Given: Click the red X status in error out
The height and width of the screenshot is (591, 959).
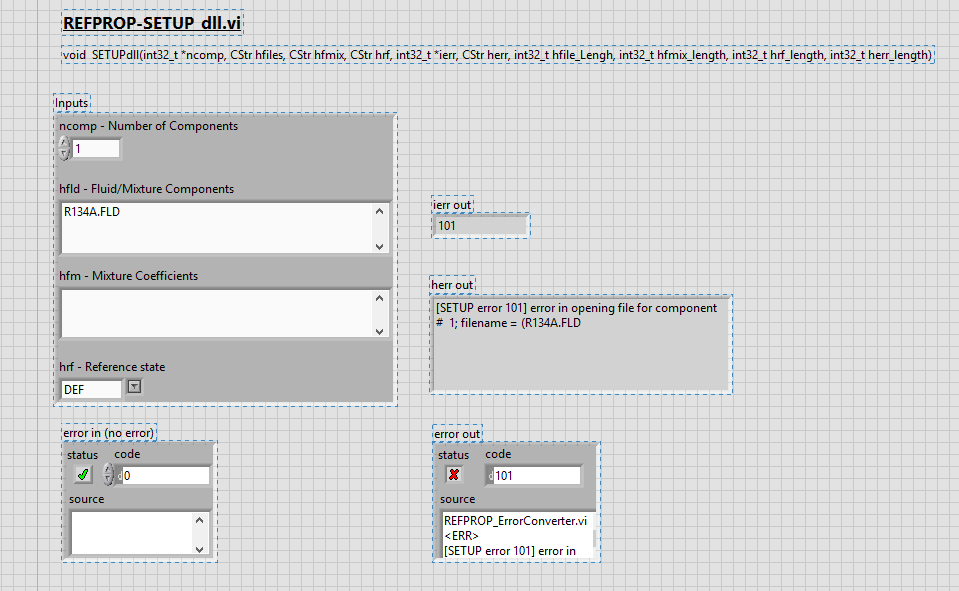Looking at the screenshot, I should pos(454,474).
